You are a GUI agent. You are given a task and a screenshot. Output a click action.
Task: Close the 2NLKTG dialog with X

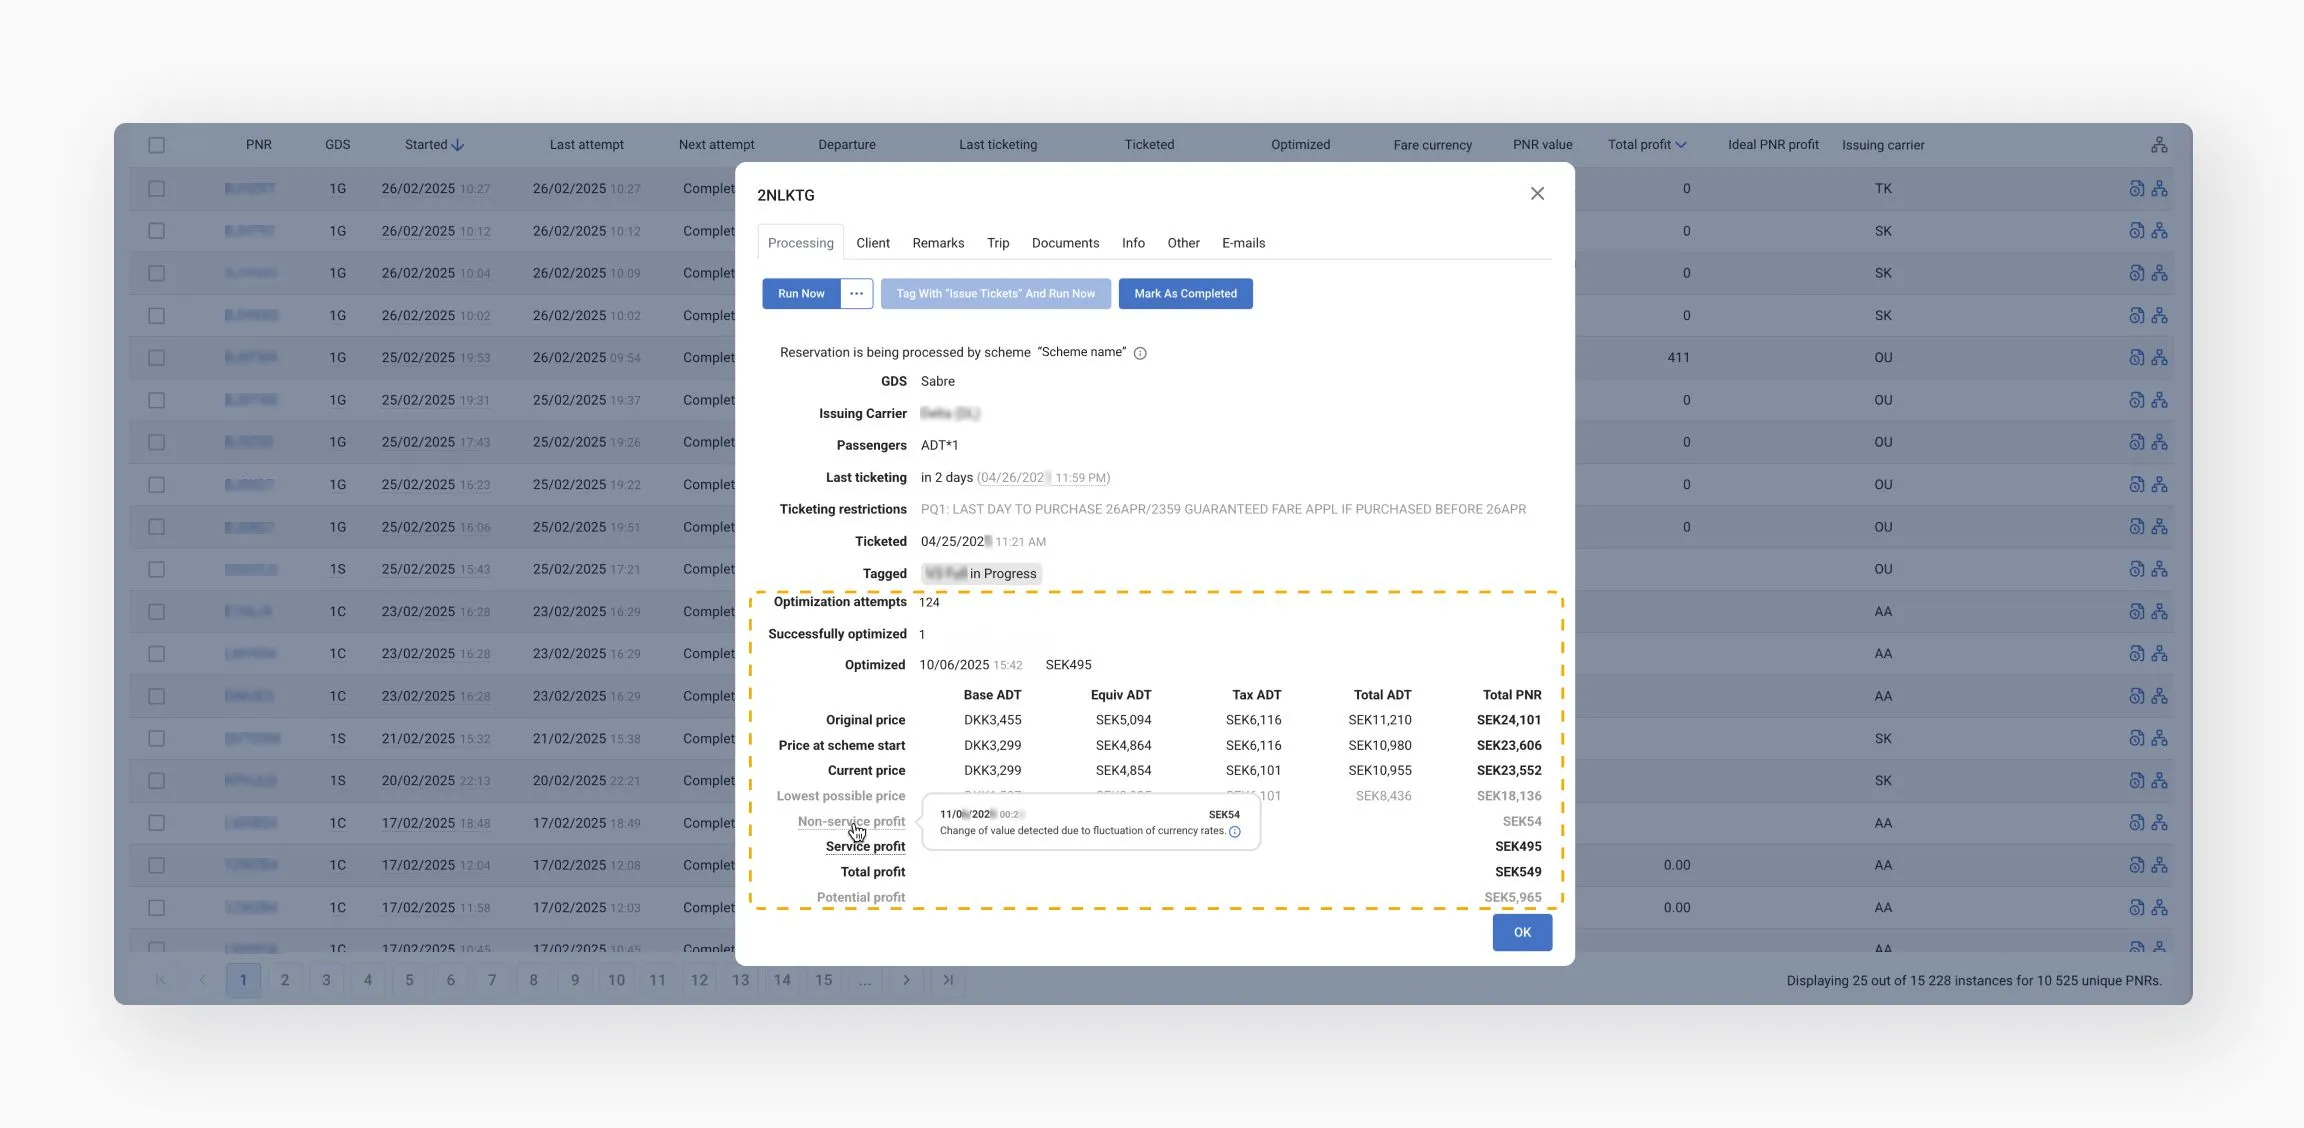pyautogui.click(x=1537, y=194)
